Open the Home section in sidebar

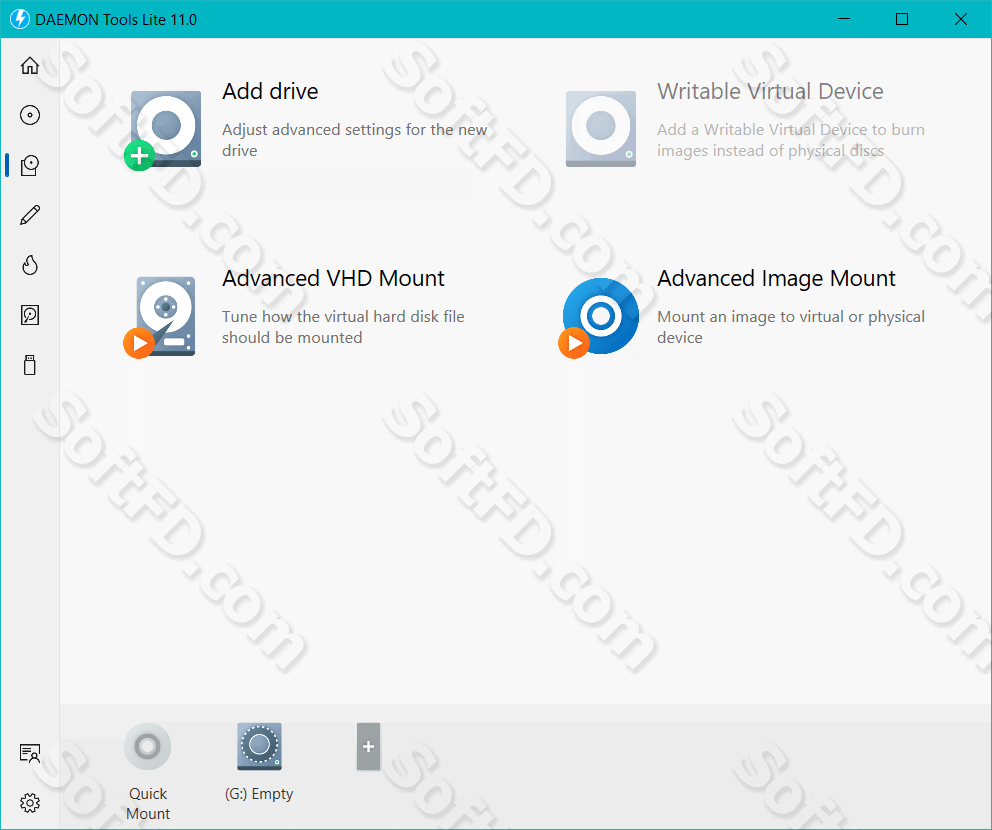(x=30, y=65)
